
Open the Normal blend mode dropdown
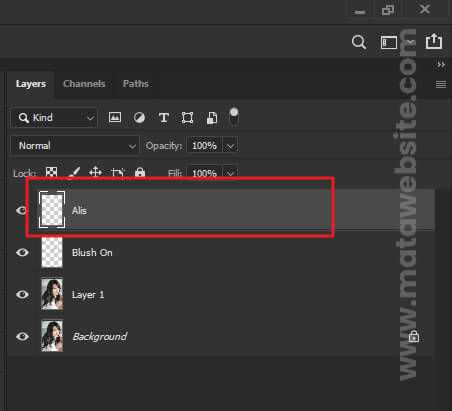point(75,146)
